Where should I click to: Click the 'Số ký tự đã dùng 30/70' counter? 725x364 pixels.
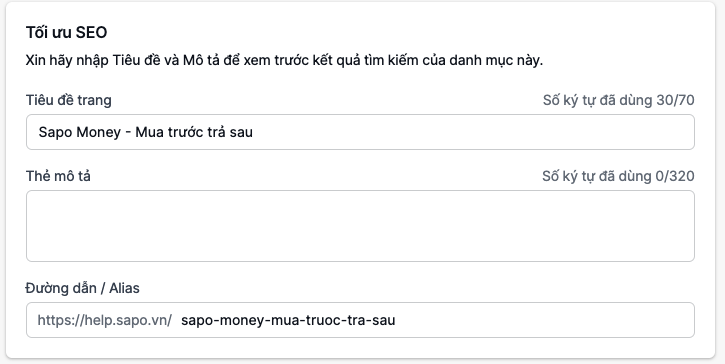[619, 100]
